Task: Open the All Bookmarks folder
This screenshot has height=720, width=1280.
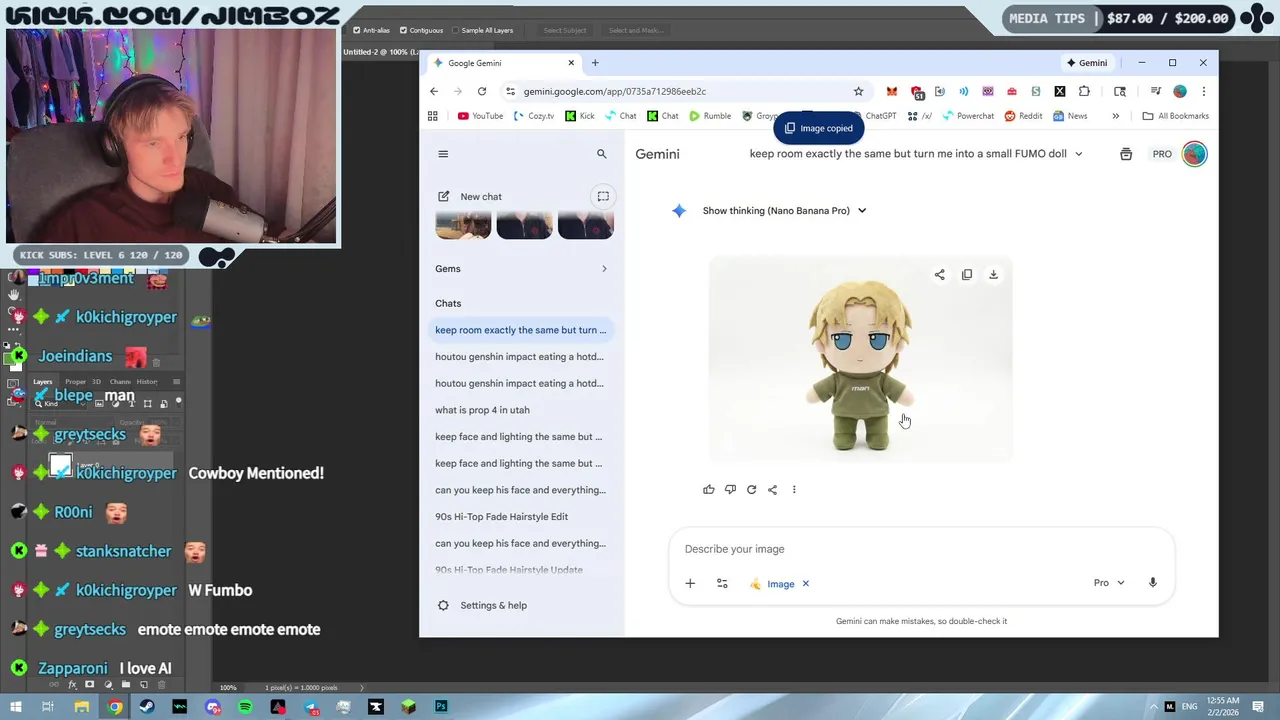Action: tap(1176, 116)
